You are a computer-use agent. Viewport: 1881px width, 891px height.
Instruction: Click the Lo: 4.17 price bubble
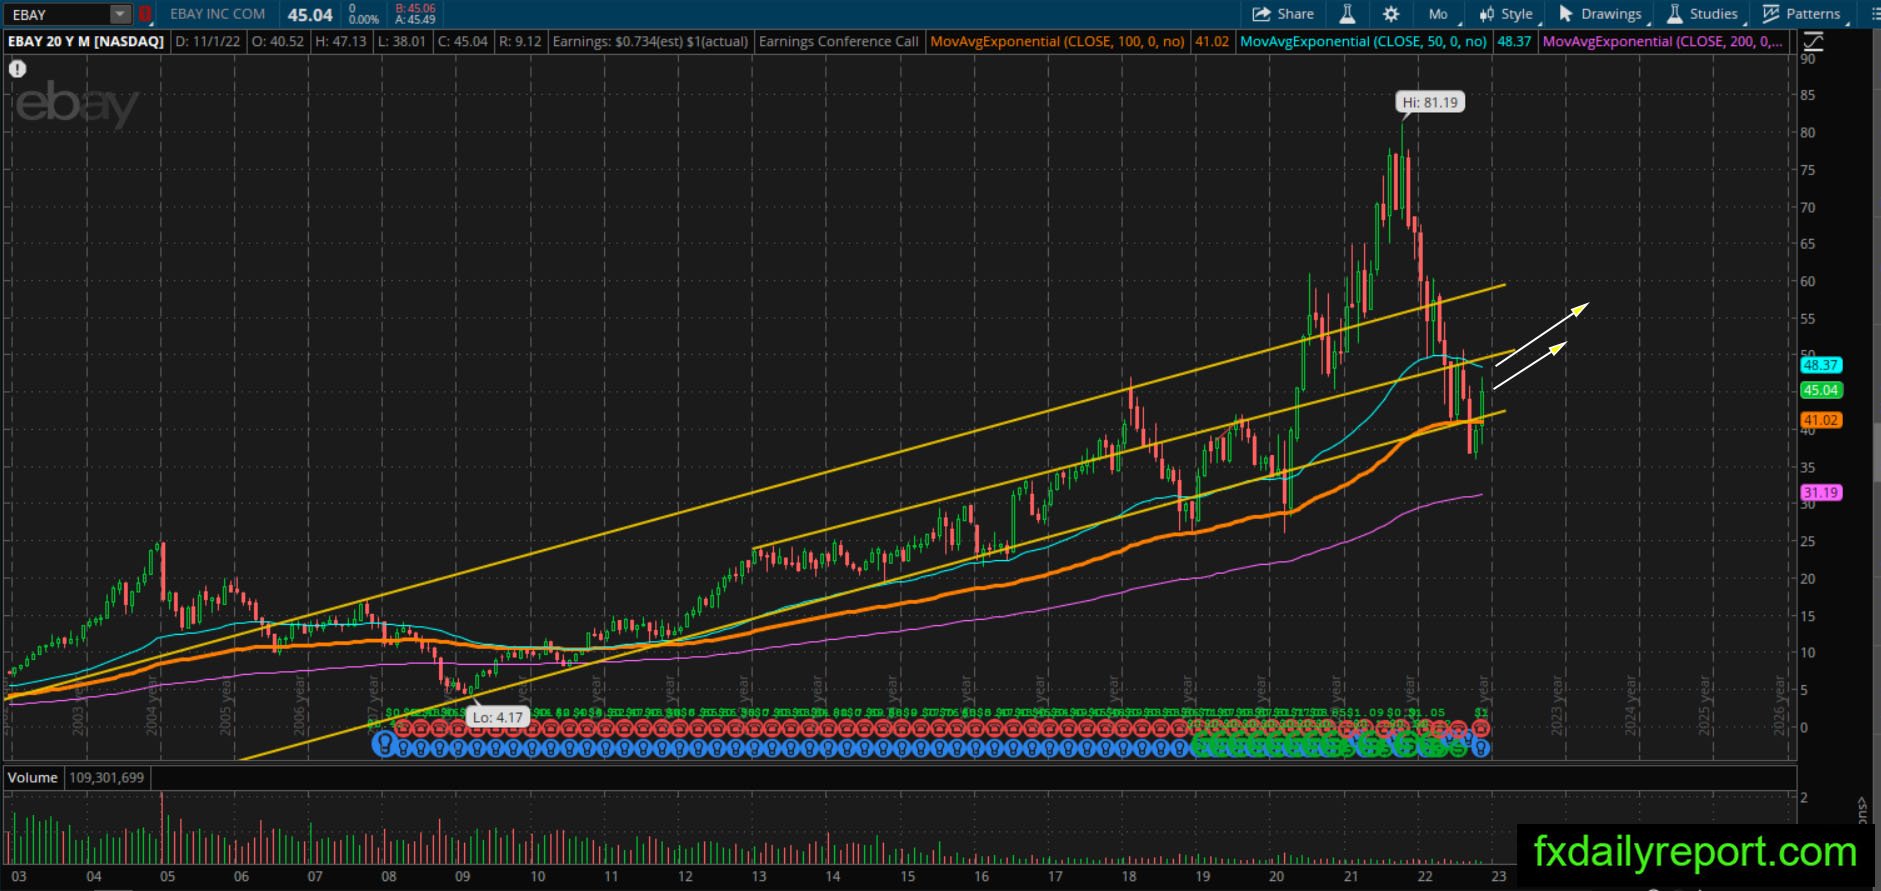(498, 717)
